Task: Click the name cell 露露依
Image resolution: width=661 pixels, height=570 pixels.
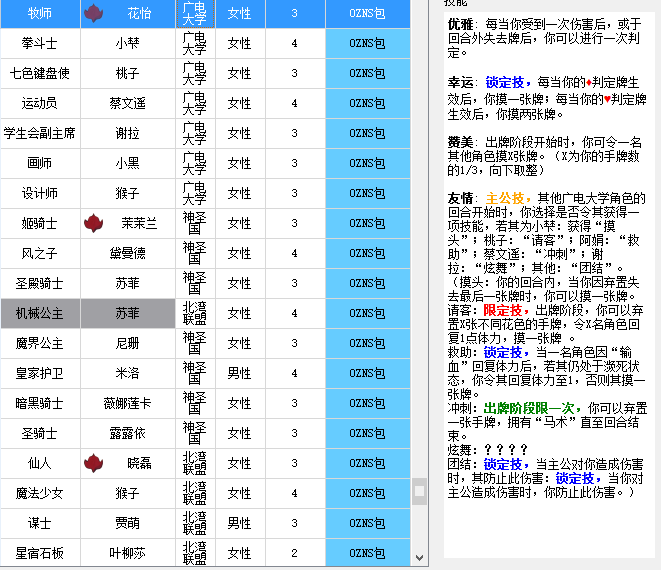Action: click(128, 433)
